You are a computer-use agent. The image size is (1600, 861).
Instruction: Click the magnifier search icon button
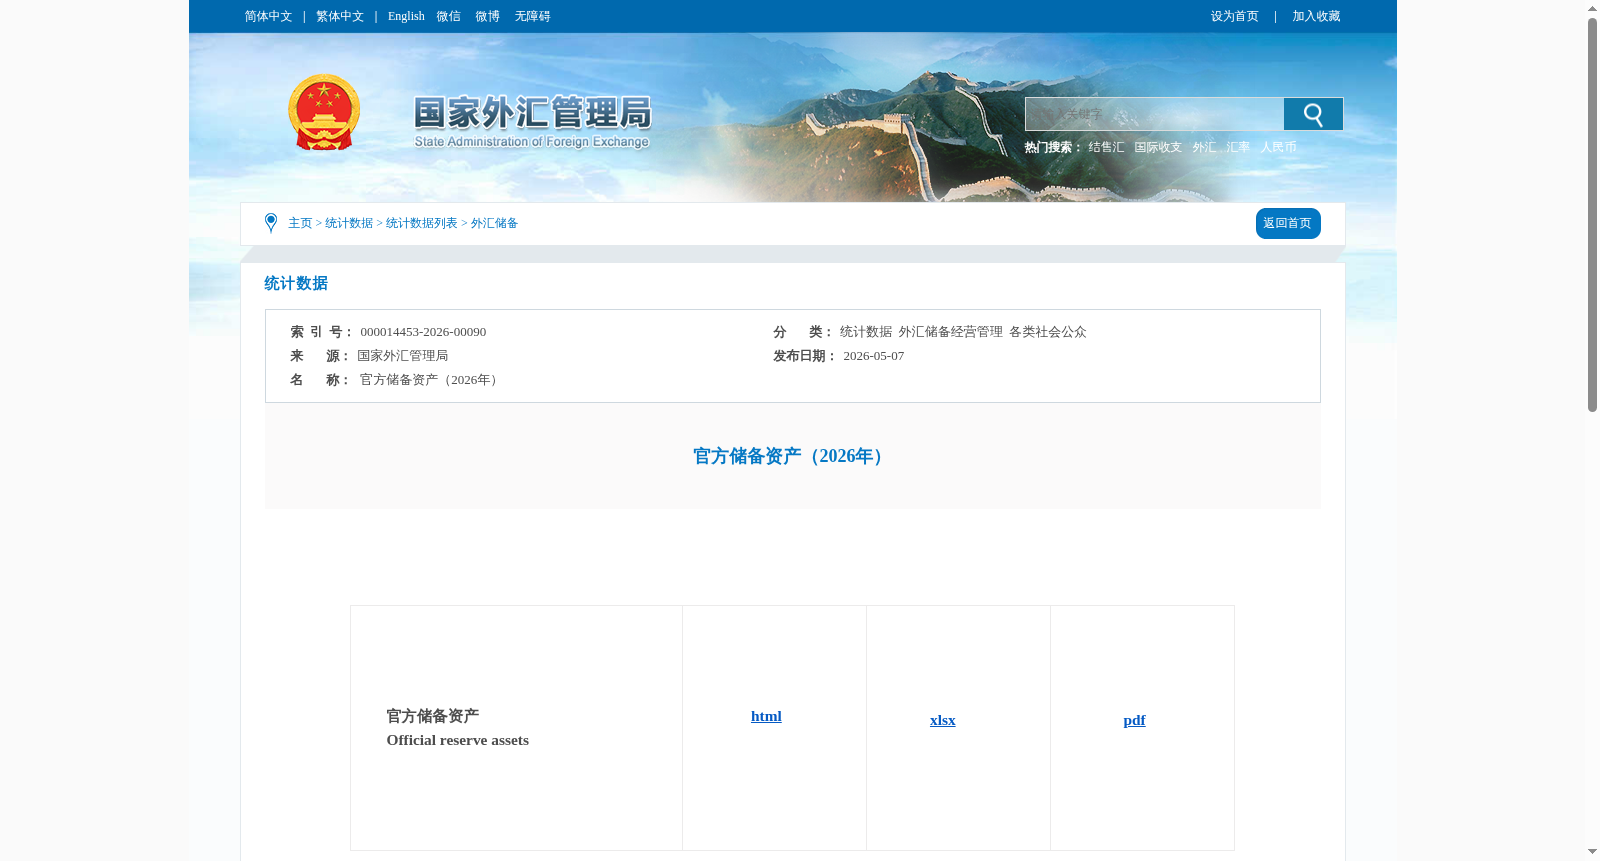pos(1313,115)
